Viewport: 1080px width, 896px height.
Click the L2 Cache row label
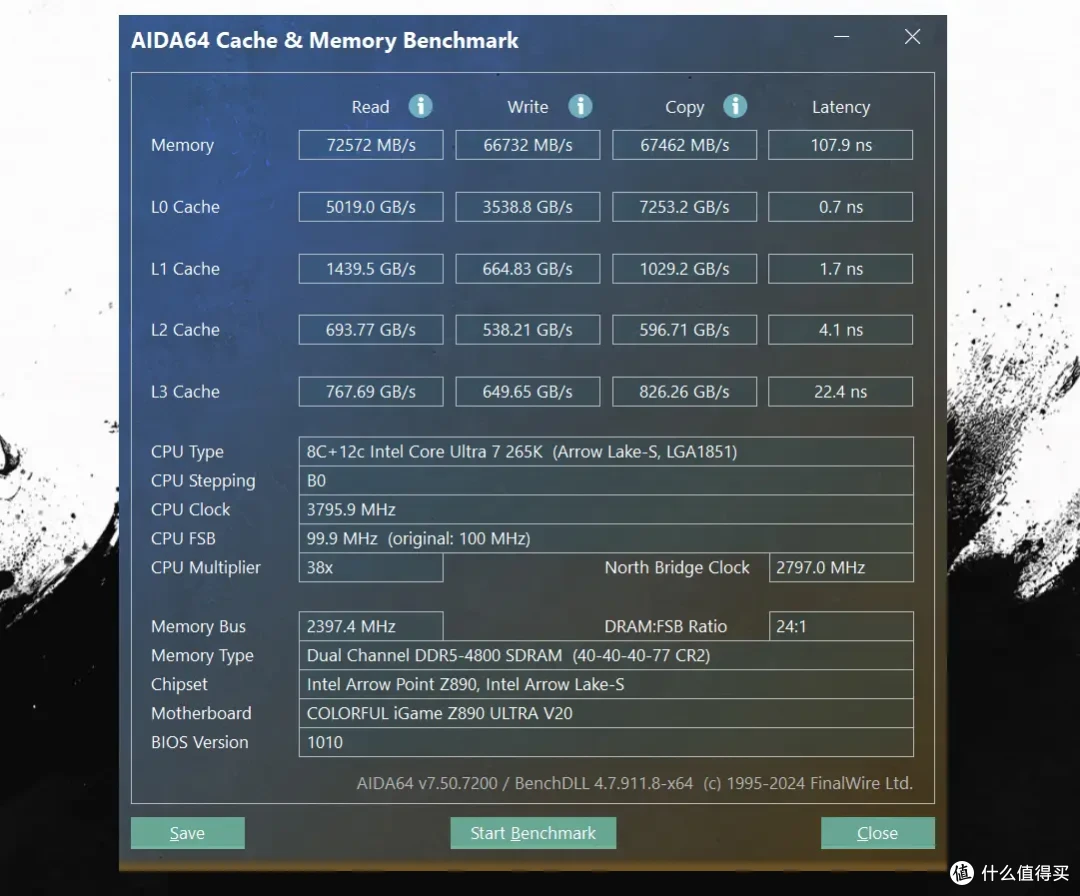pyautogui.click(x=185, y=330)
